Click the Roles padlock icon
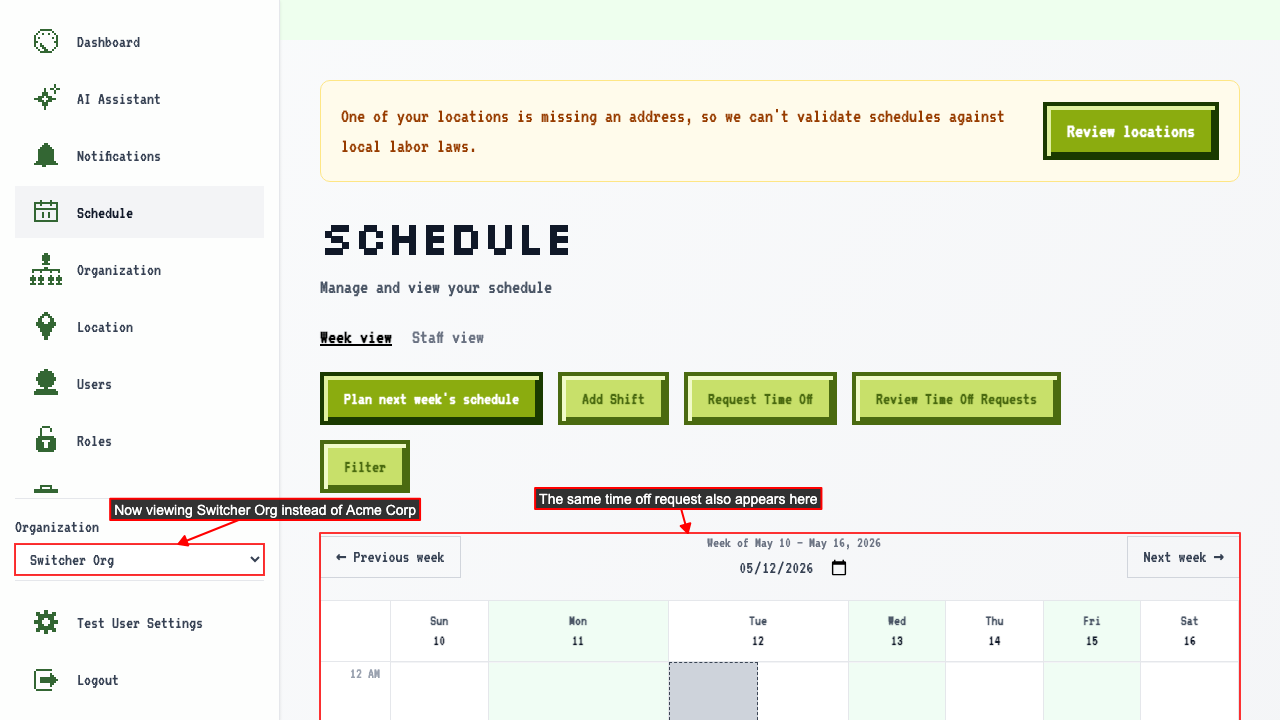 coord(46,441)
